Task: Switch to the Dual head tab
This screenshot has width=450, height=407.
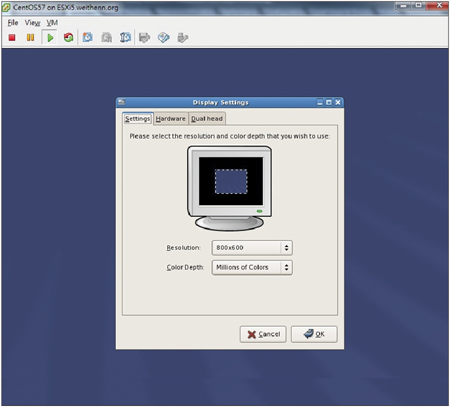Action: click(x=207, y=119)
